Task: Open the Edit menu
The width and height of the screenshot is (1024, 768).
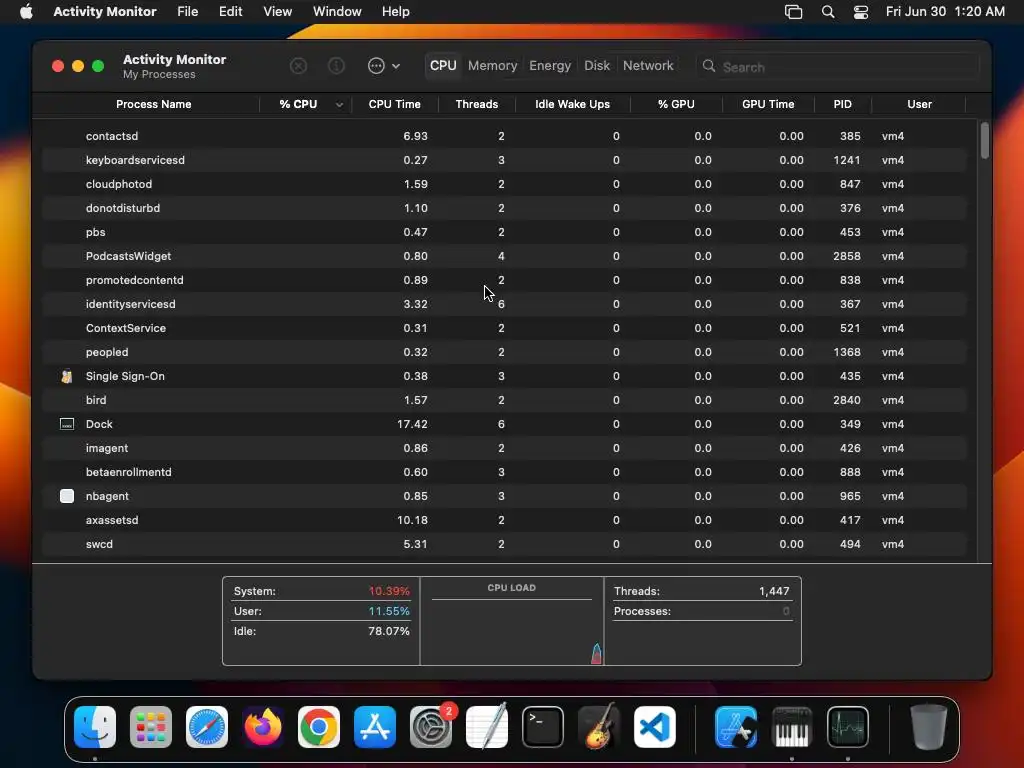Action: click(x=231, y=12)
